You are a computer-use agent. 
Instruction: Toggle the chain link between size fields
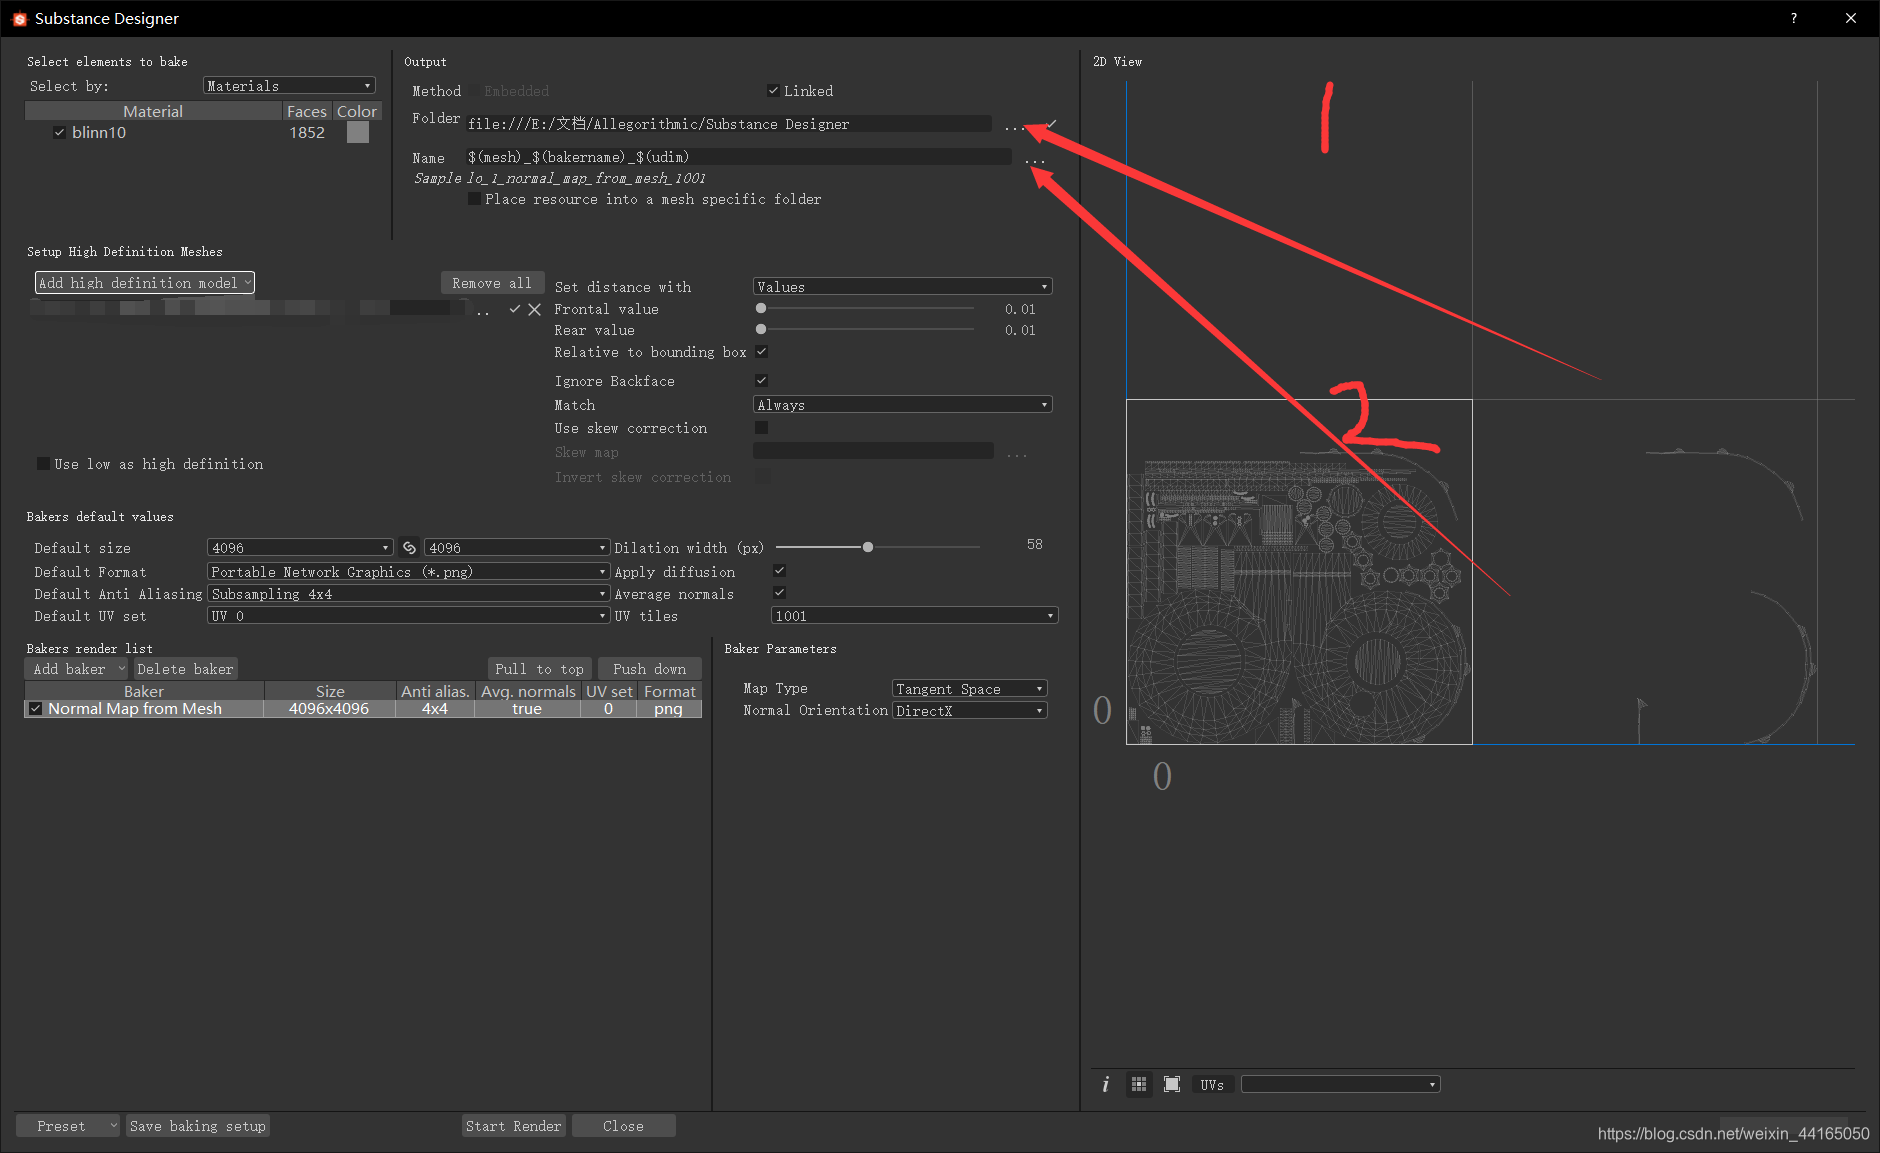(x=409, y=548)
